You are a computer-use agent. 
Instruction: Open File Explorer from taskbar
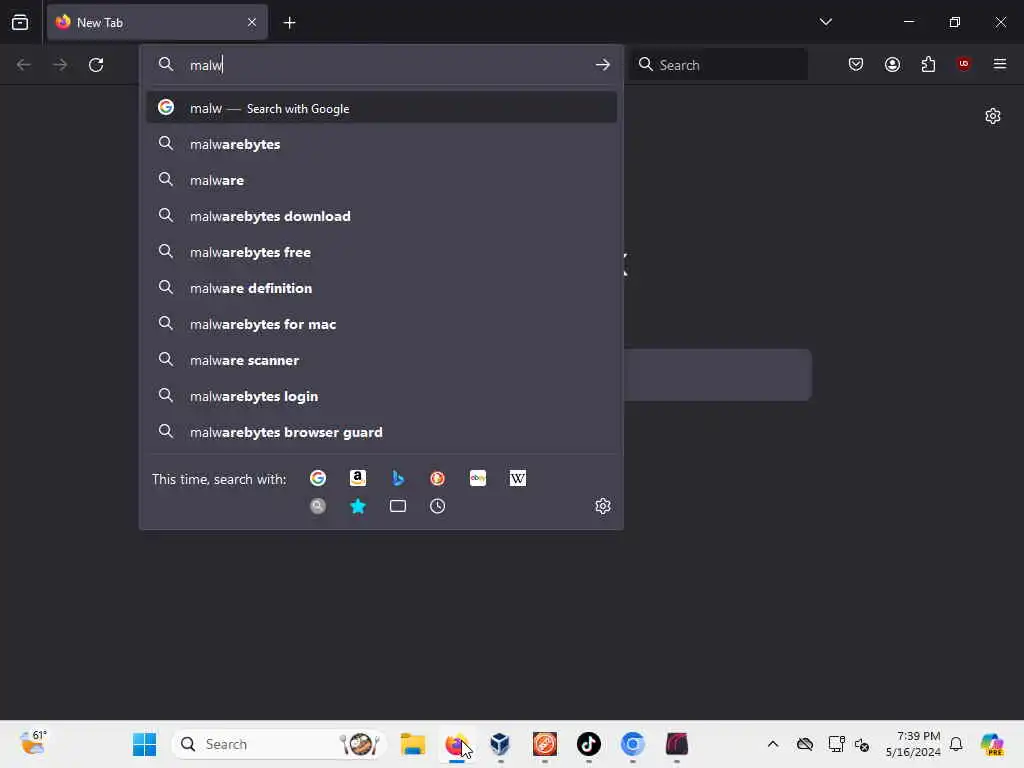[413, 744]
